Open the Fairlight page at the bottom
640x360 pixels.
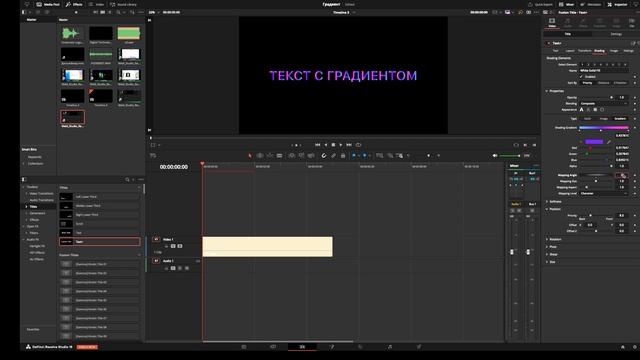pos(390,347)
